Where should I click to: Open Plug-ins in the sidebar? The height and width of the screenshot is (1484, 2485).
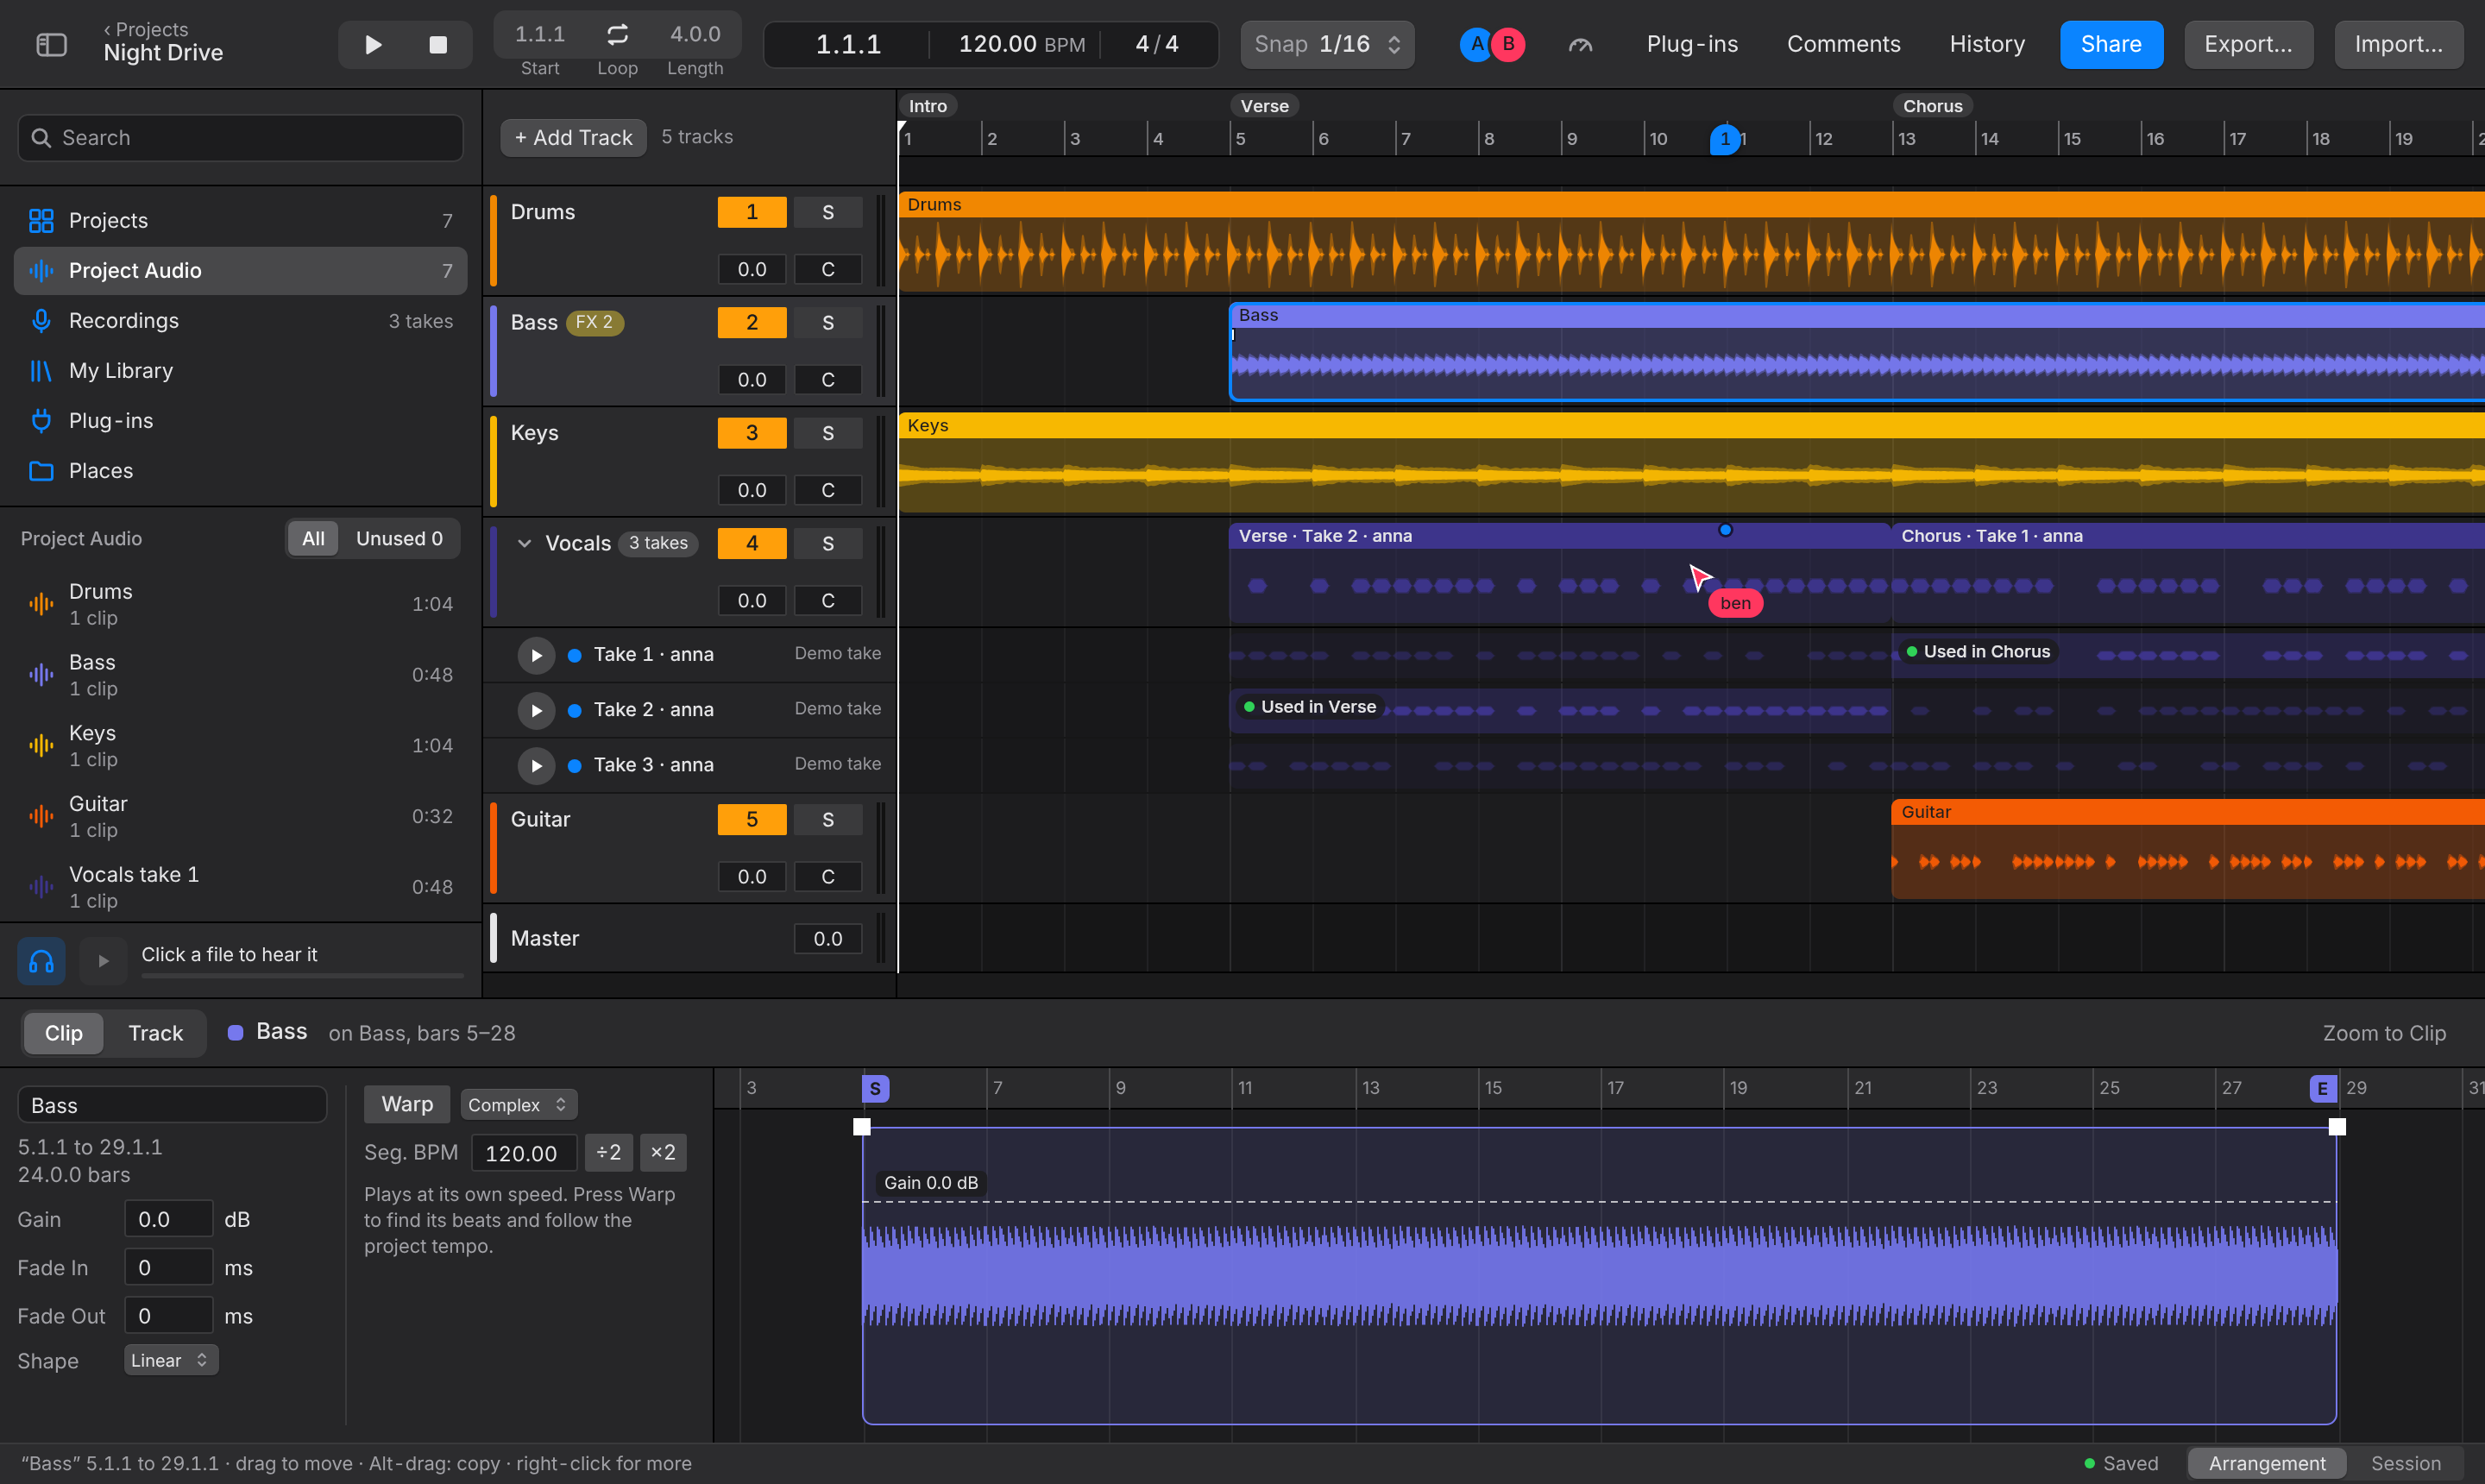pos(240,420)
